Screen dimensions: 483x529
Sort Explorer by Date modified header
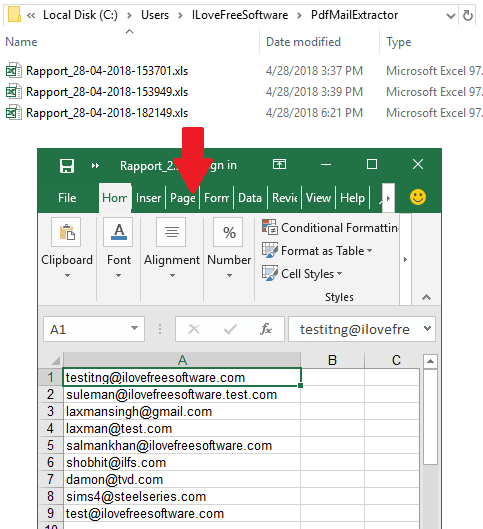click(303, 42)
